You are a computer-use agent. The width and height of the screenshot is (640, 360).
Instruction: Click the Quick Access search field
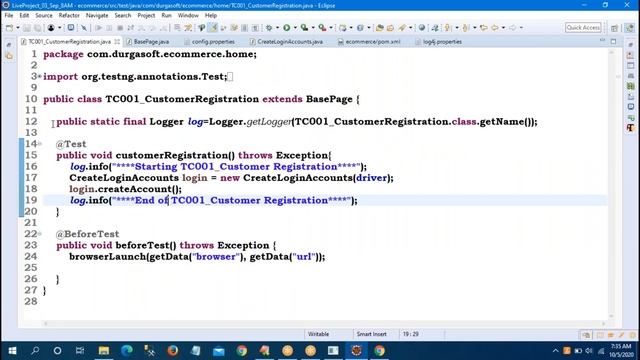tap(583, 27)
